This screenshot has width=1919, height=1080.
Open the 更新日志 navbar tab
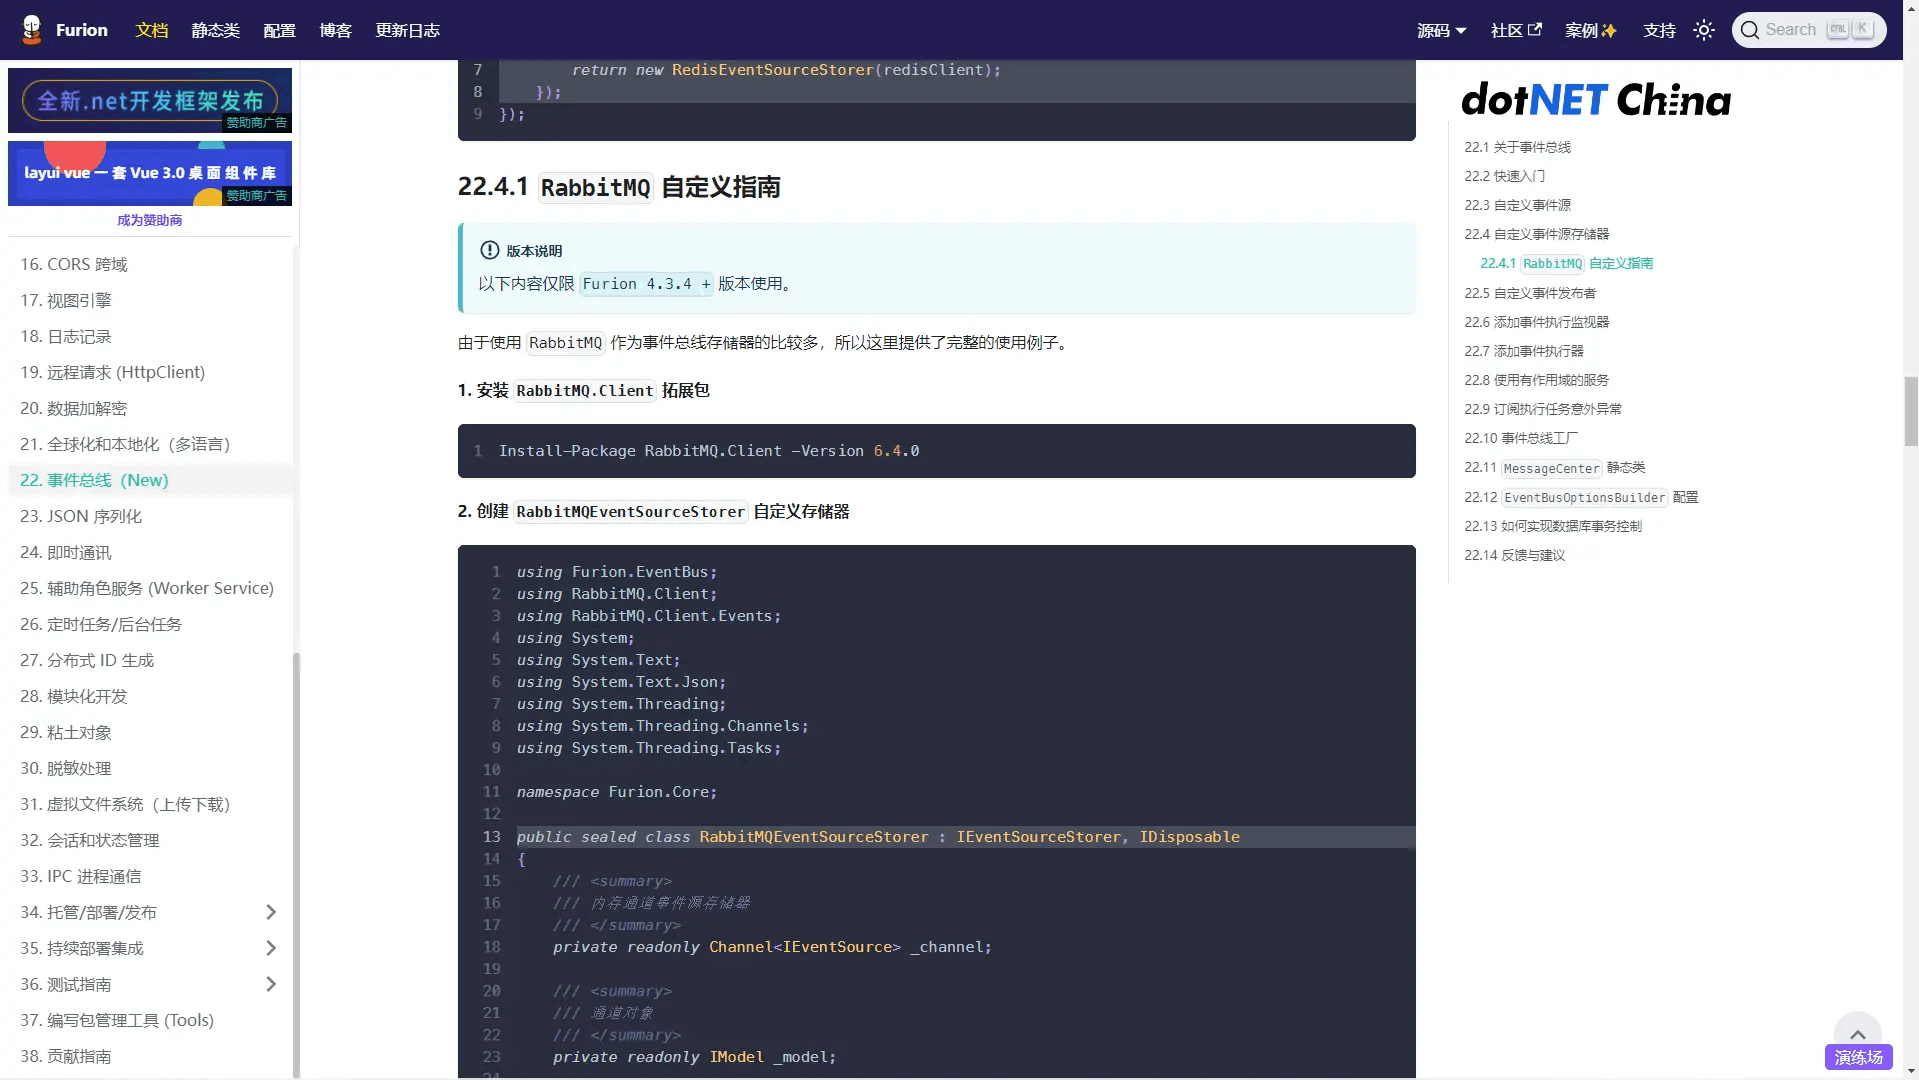tap(408, 30)
